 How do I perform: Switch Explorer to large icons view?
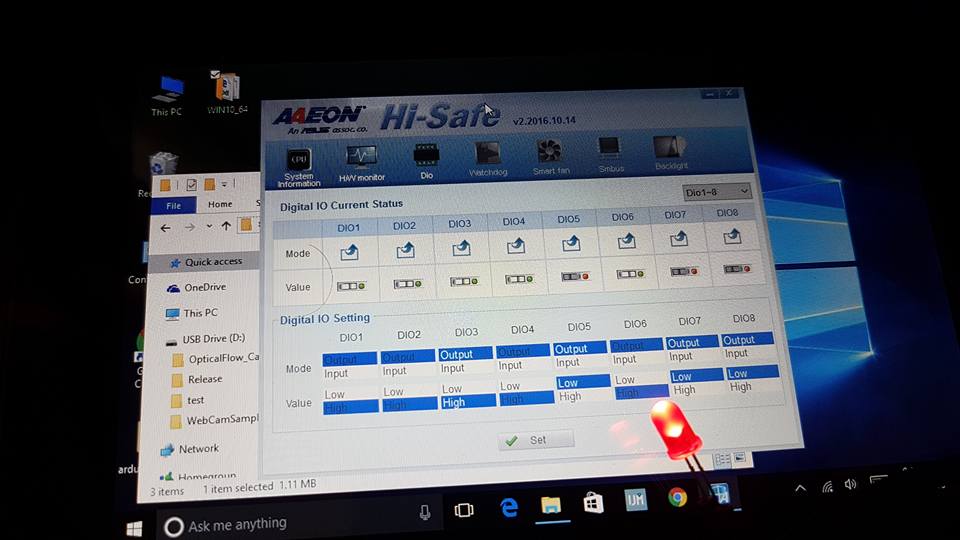click(740, 457)
